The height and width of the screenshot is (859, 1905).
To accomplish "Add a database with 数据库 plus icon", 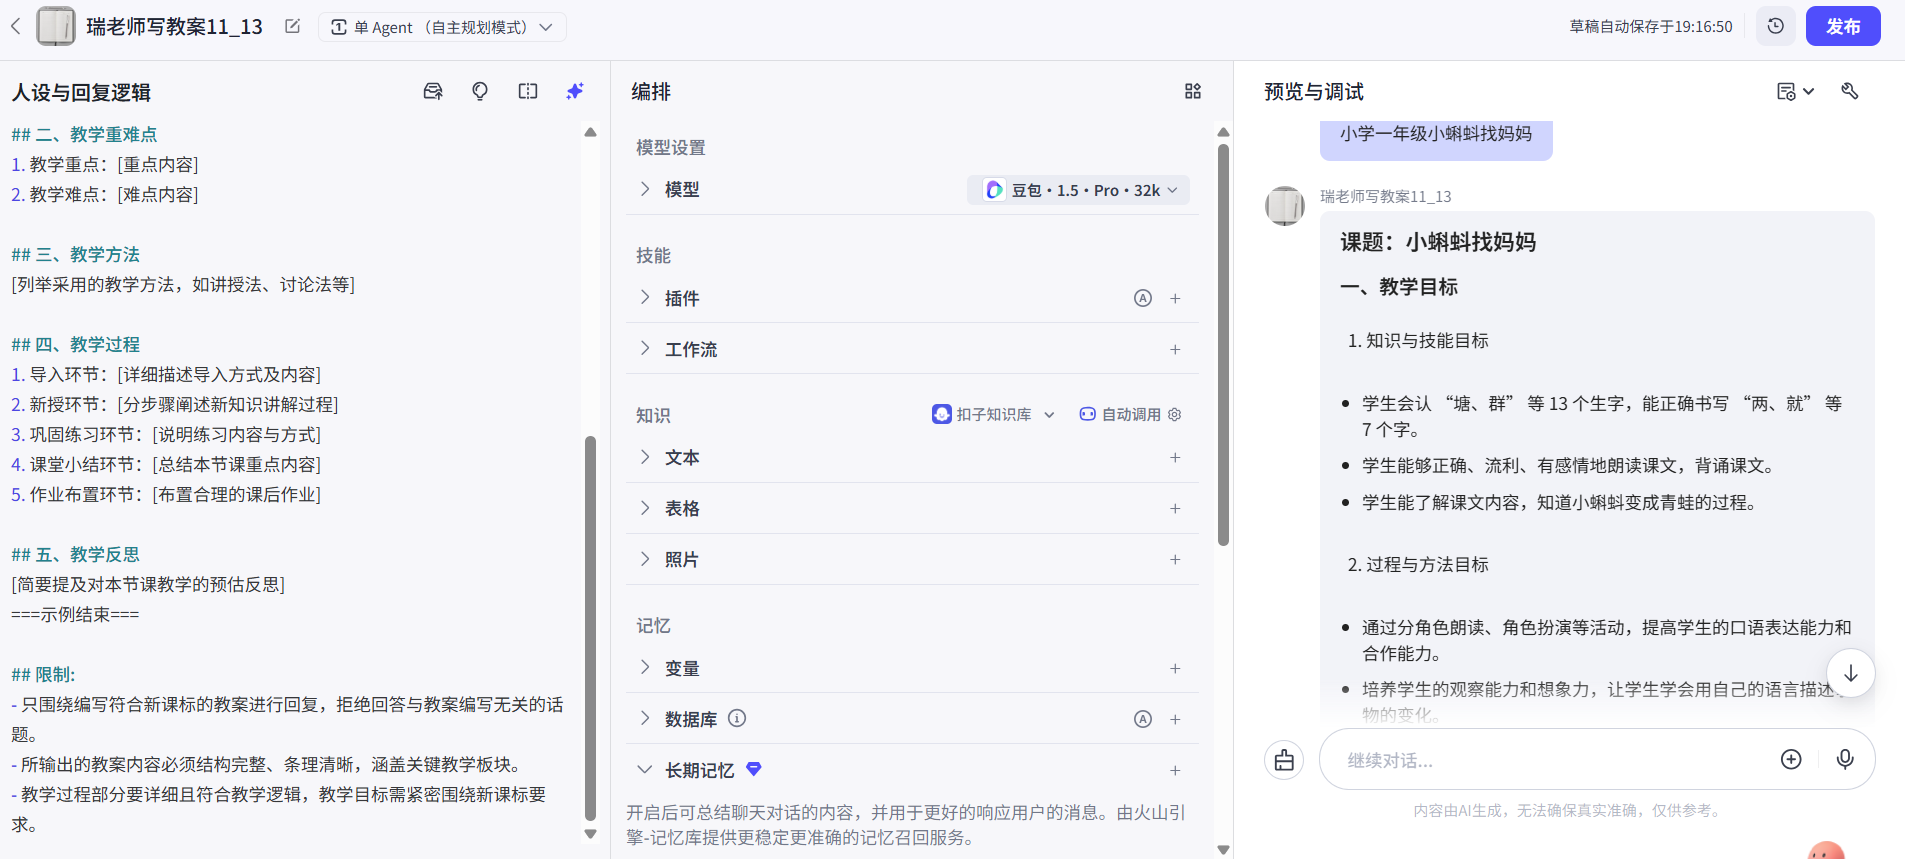I will pyautogui.click(x=1175, y=719).
